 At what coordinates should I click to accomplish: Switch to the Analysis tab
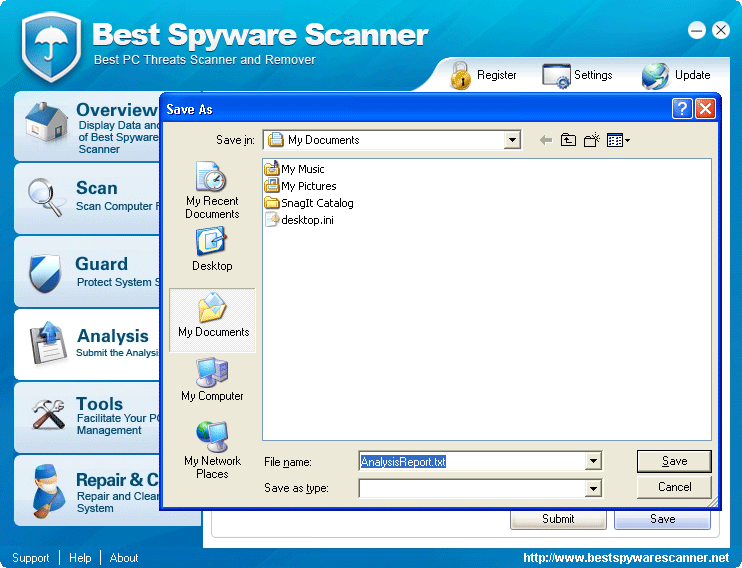[x=87, y=344]
